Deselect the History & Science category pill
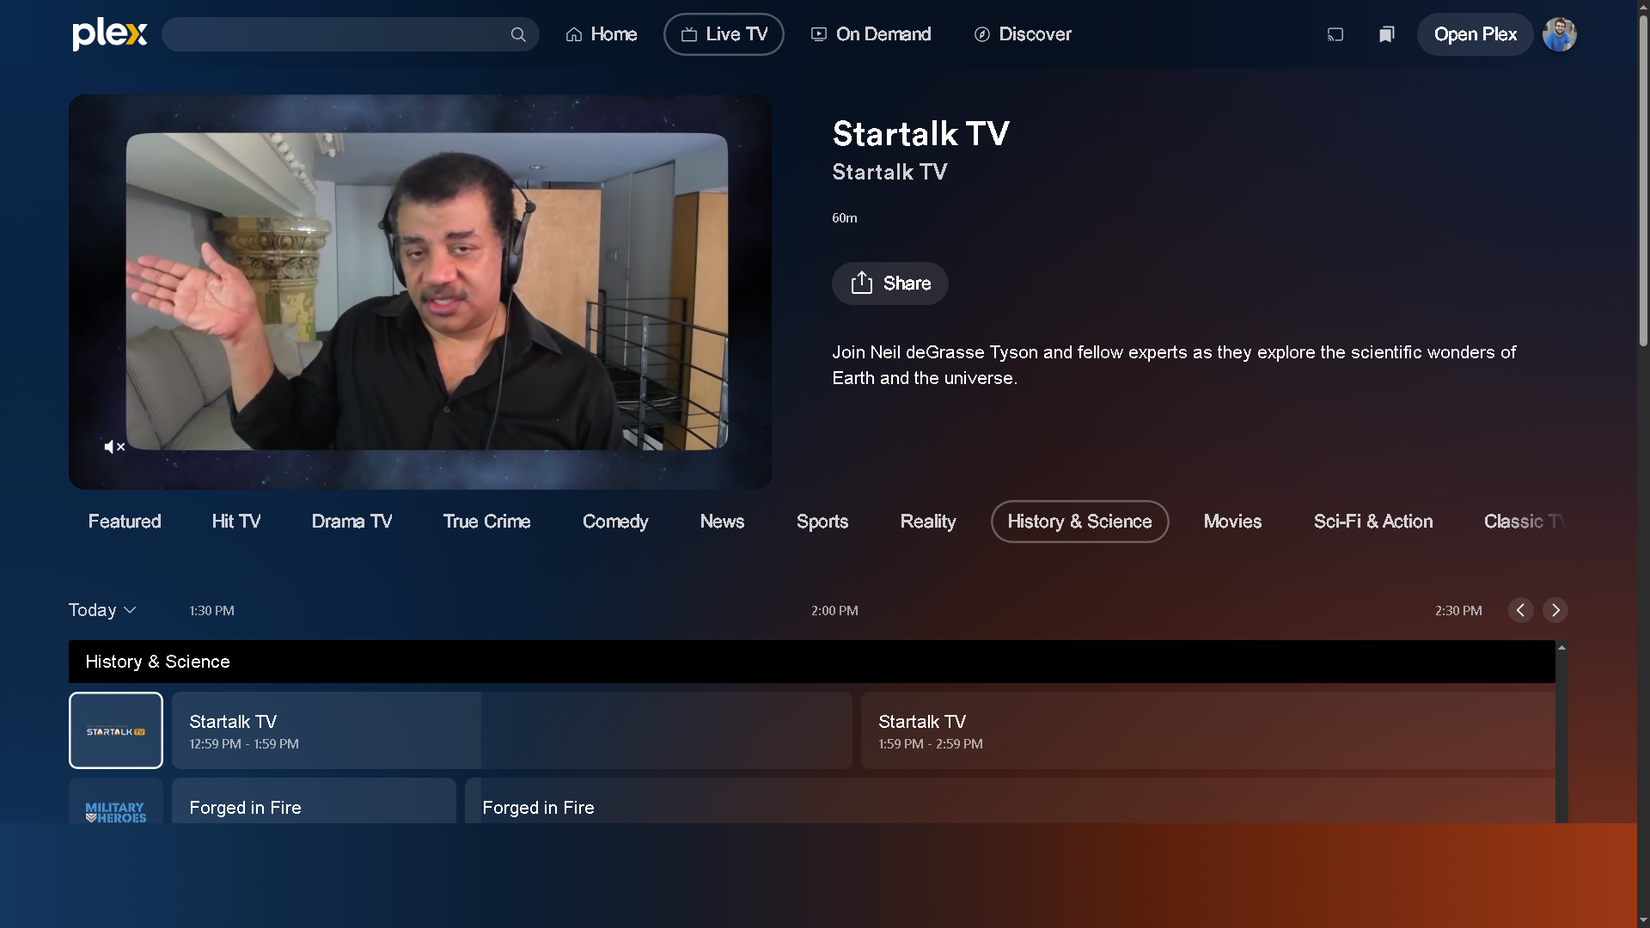 (1079, 521)
